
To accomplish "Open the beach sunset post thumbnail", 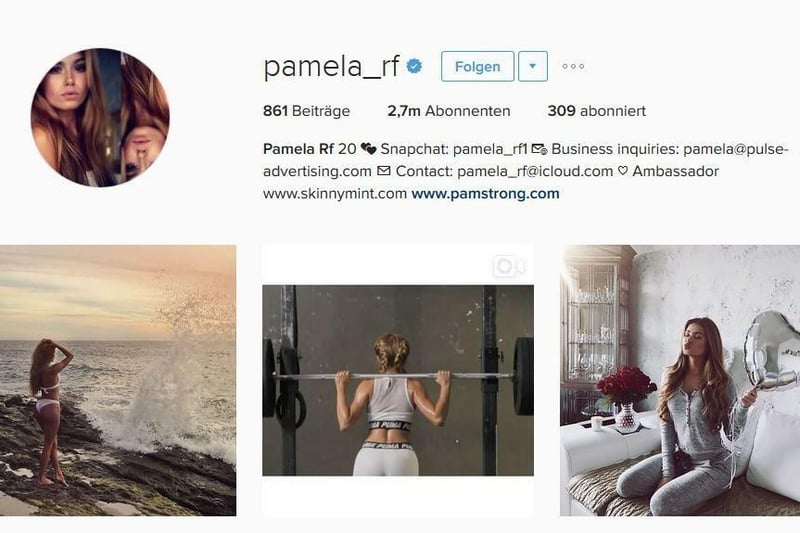I will tap(118, 380).
